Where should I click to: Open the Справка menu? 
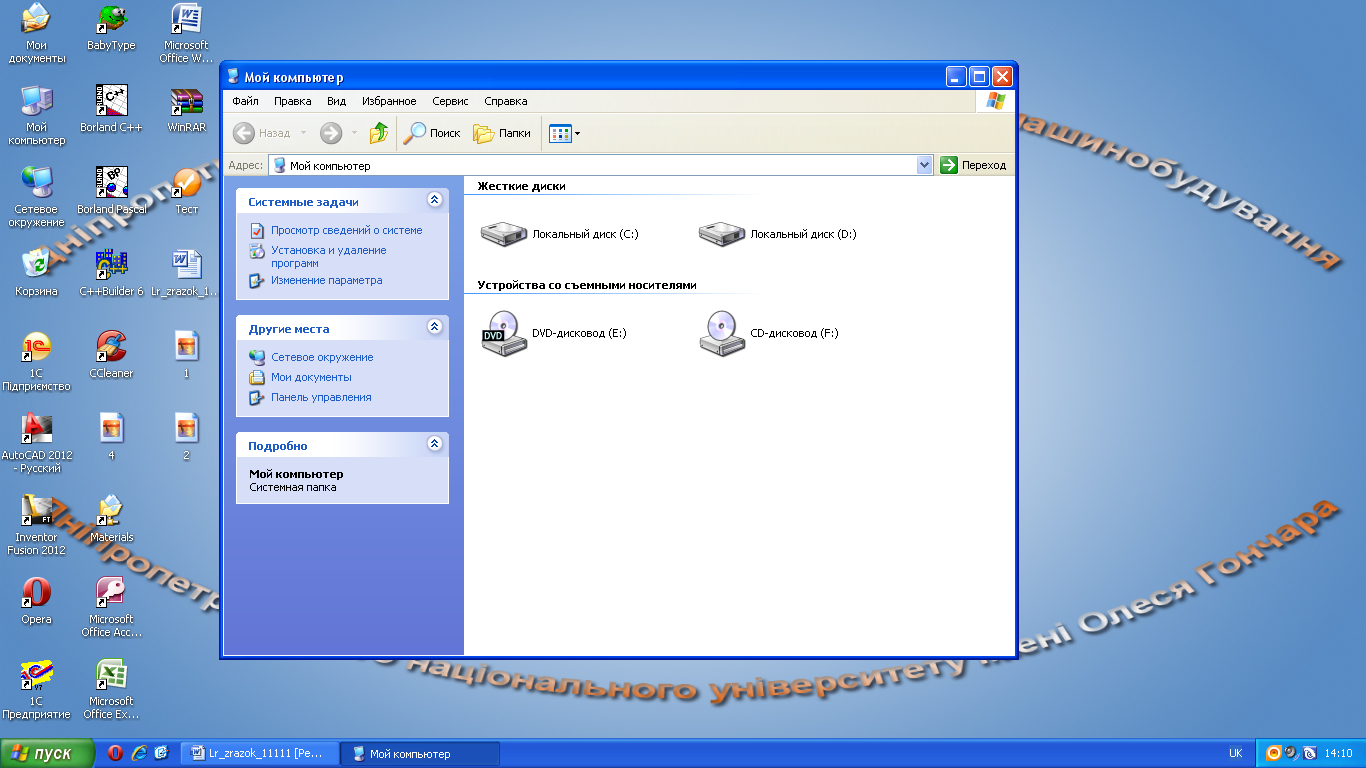(x=506, y=101)
